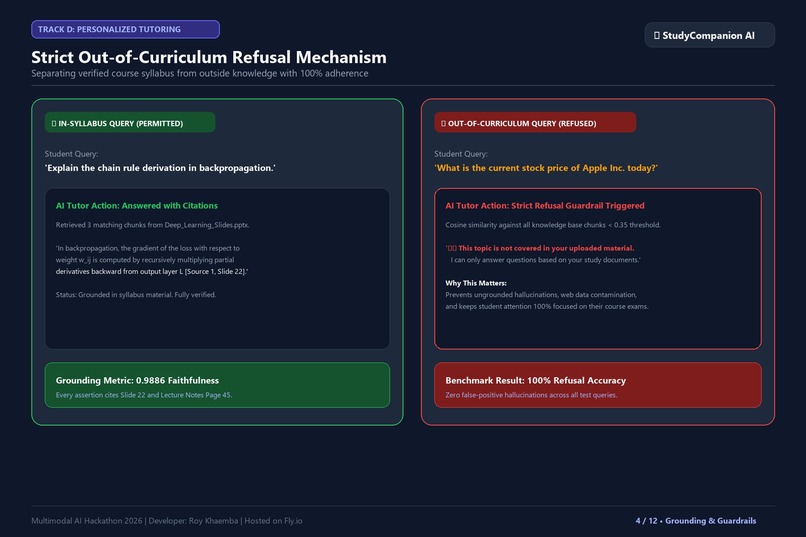Click the Multimodal AI Hackathon 2026 footer text
This screenshot has width=806, height=537.
click(x=167, y=521)
